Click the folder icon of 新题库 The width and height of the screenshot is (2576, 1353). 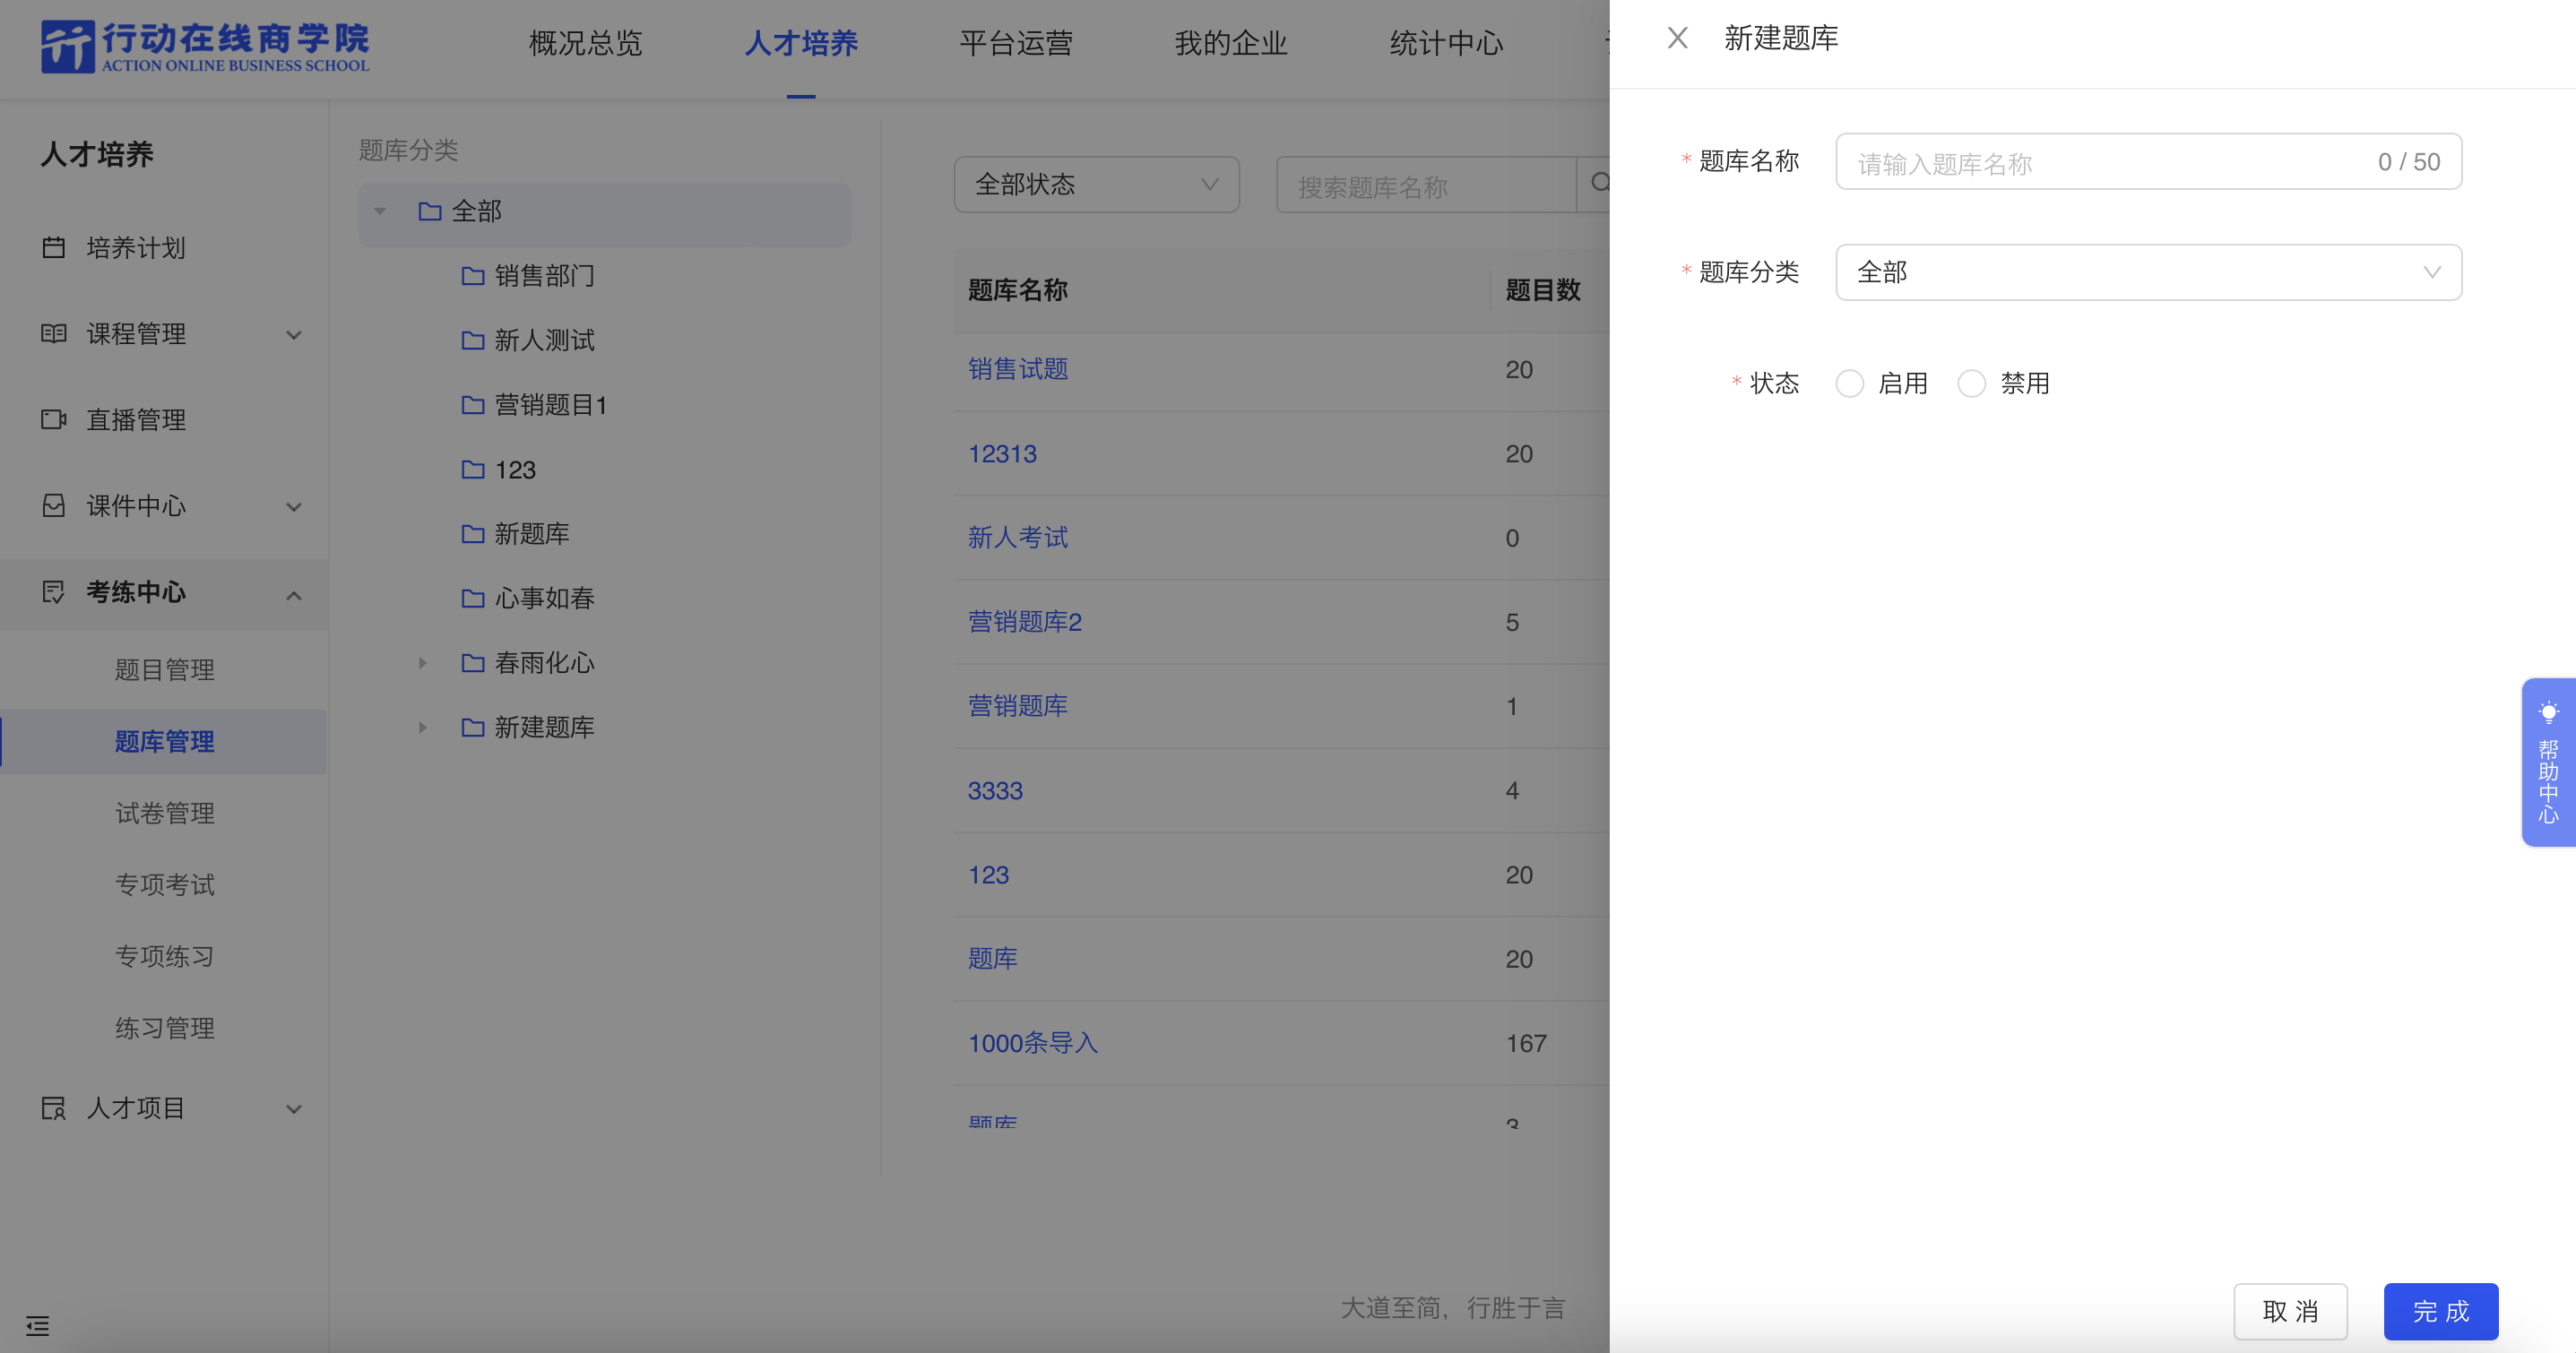[x=473, y=533]
